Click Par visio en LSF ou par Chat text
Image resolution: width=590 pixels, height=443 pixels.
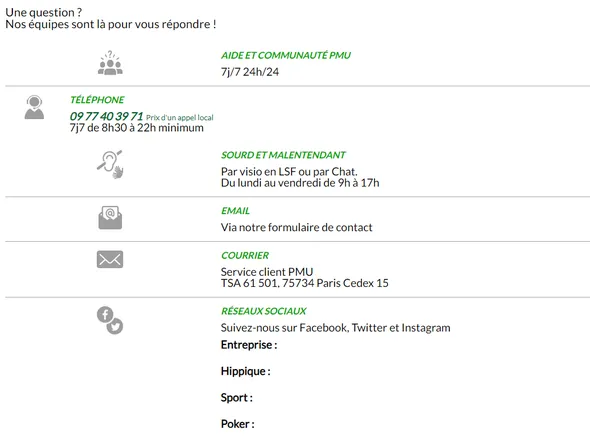pos(289,172)
